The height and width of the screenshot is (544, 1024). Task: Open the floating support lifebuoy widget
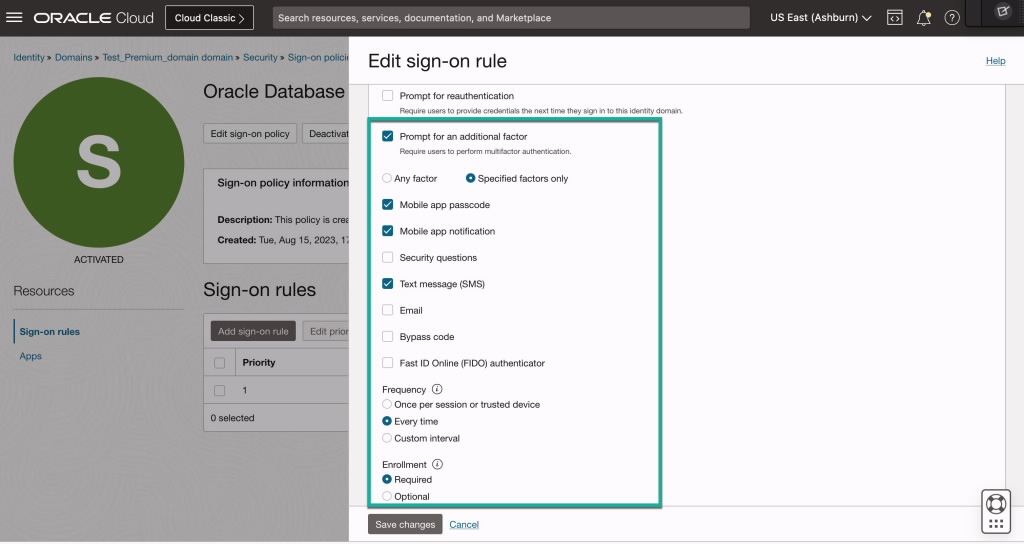pyautogui.click(x=995, y=503)
